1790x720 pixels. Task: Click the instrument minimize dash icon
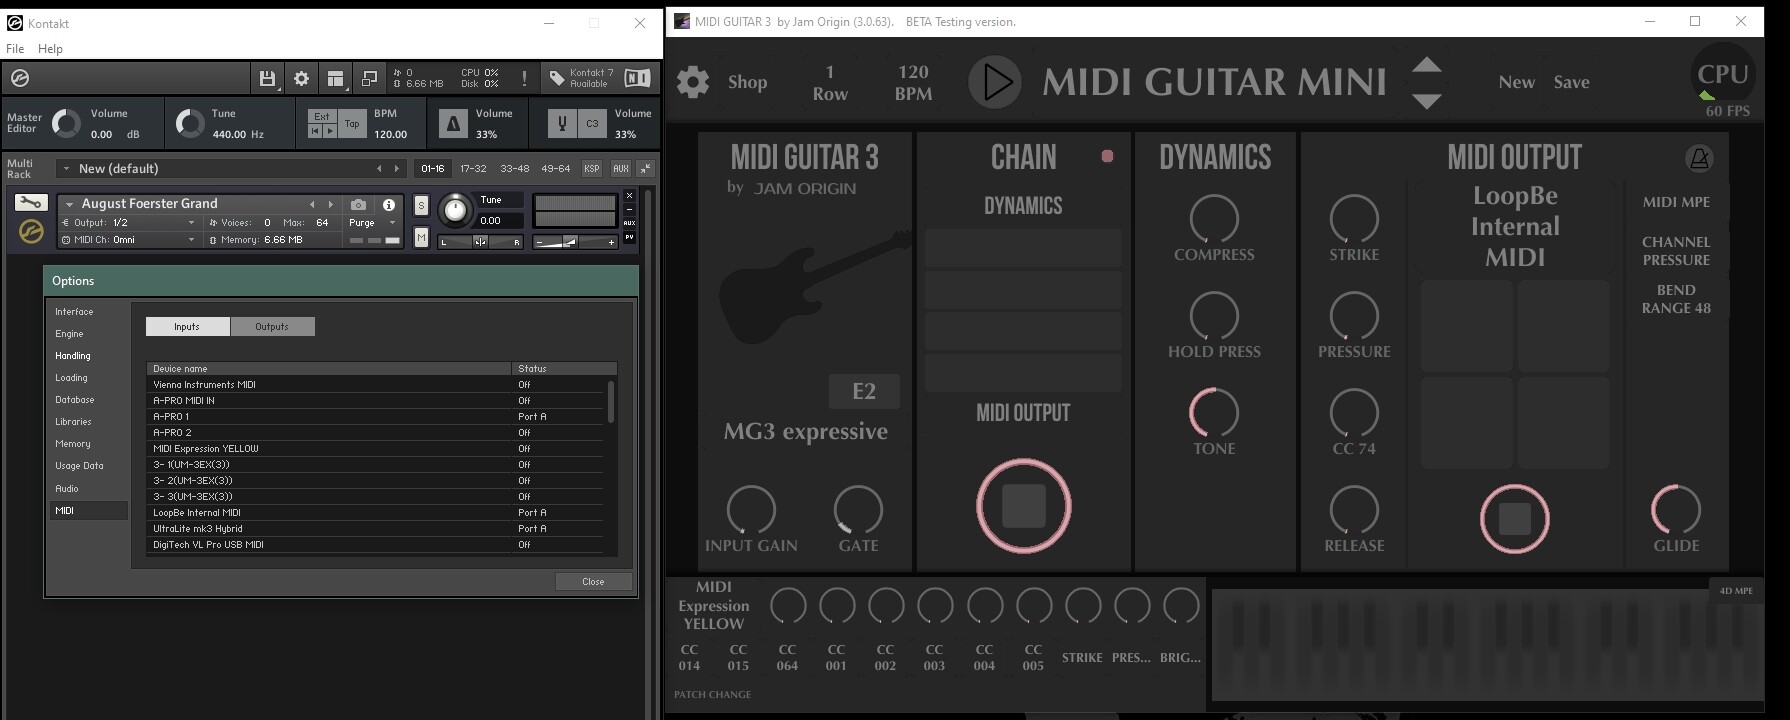click(629, 209)
